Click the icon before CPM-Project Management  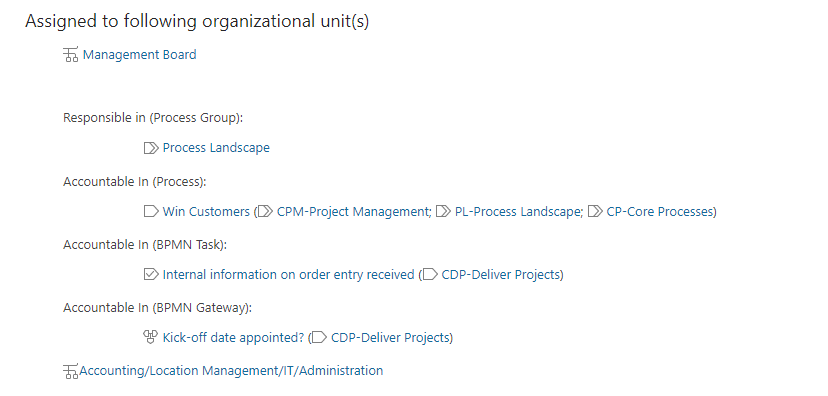pyautogui.click(x=266, y=212)
